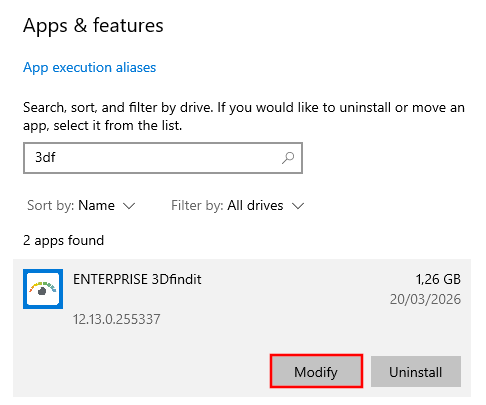Click into the search box containing '3df'
486x405 pixels.
[163, 158]
